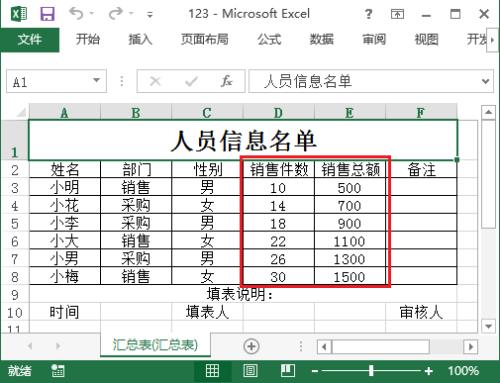Show more ribbon tabs arrow
Image resolution: width=500 pixels, height=383 pixels.
pyautogui.click(x=493, y=40)
